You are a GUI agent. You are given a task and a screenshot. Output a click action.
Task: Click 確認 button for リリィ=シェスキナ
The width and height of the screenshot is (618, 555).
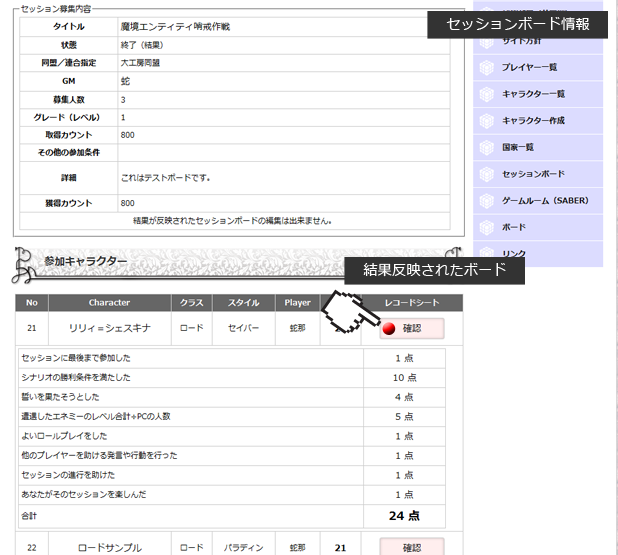click(412, 328)
